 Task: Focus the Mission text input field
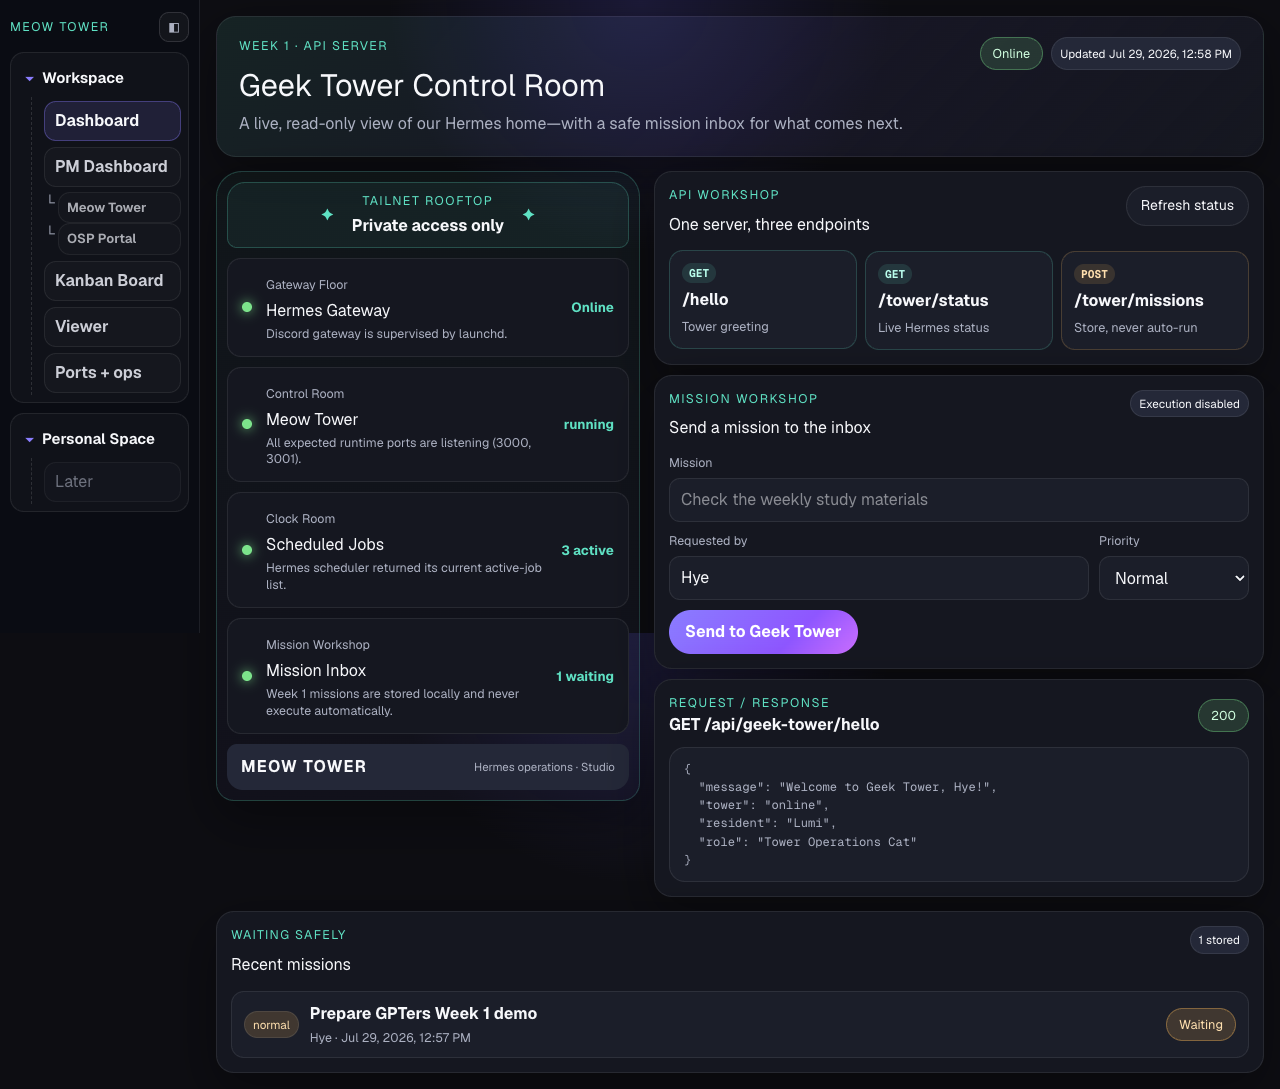click(x=959, y=500)
